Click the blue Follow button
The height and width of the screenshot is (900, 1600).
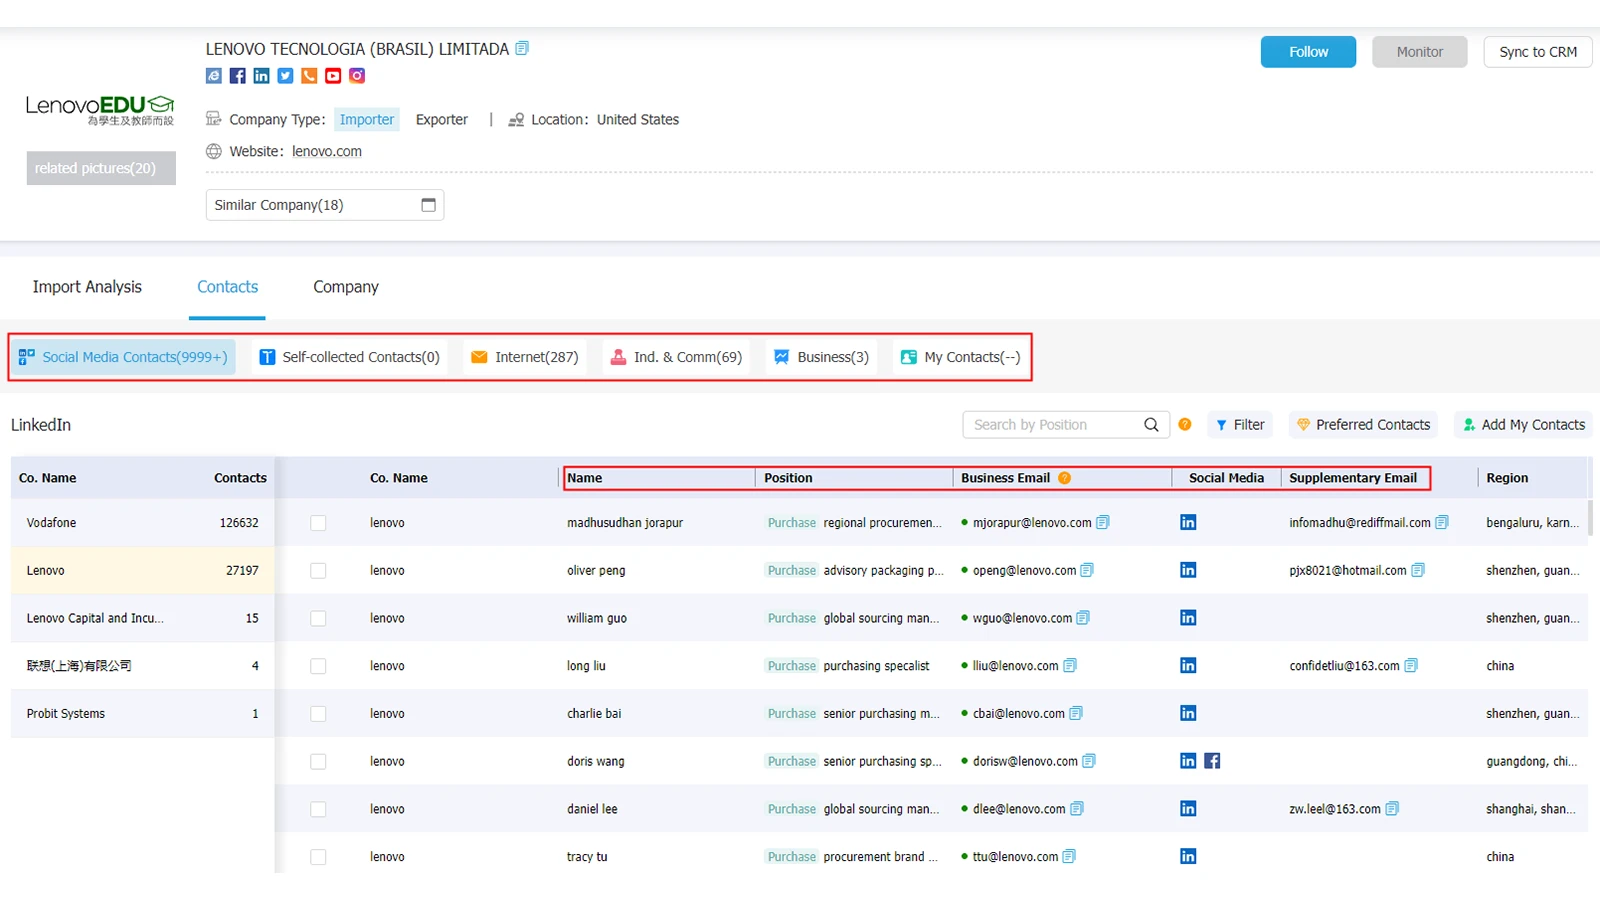pyautogui.click(x=1308, y=52)
